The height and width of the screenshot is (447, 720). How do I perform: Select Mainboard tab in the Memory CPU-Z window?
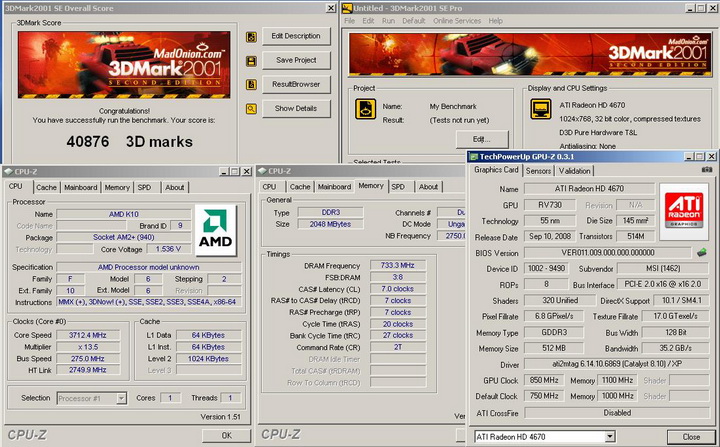point(335,187)
